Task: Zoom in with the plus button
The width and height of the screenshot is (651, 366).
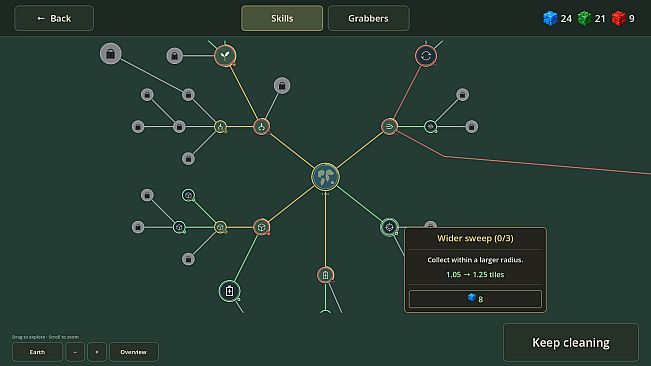Action: point(97,352)
